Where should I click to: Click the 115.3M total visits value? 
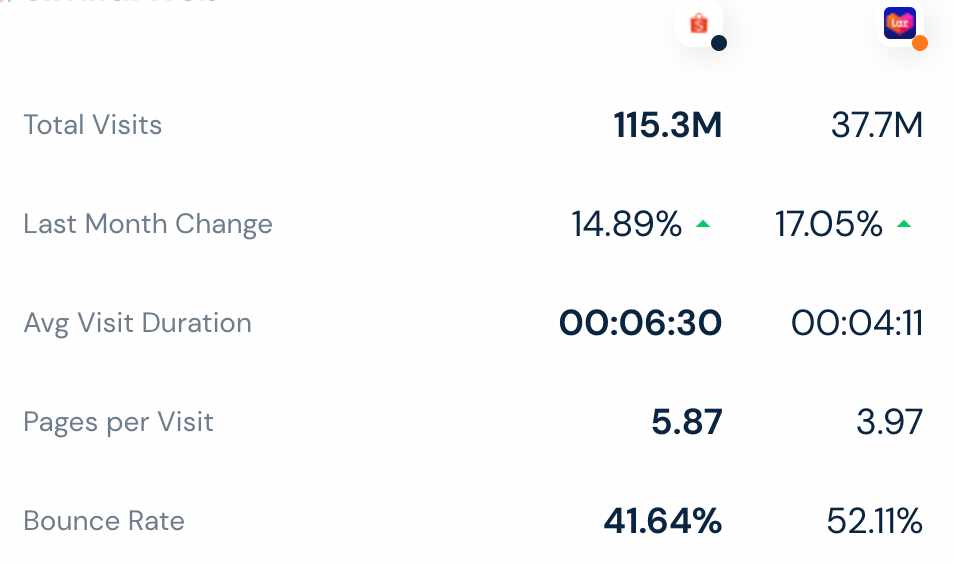pyautogui.click(x=667, y=125)
